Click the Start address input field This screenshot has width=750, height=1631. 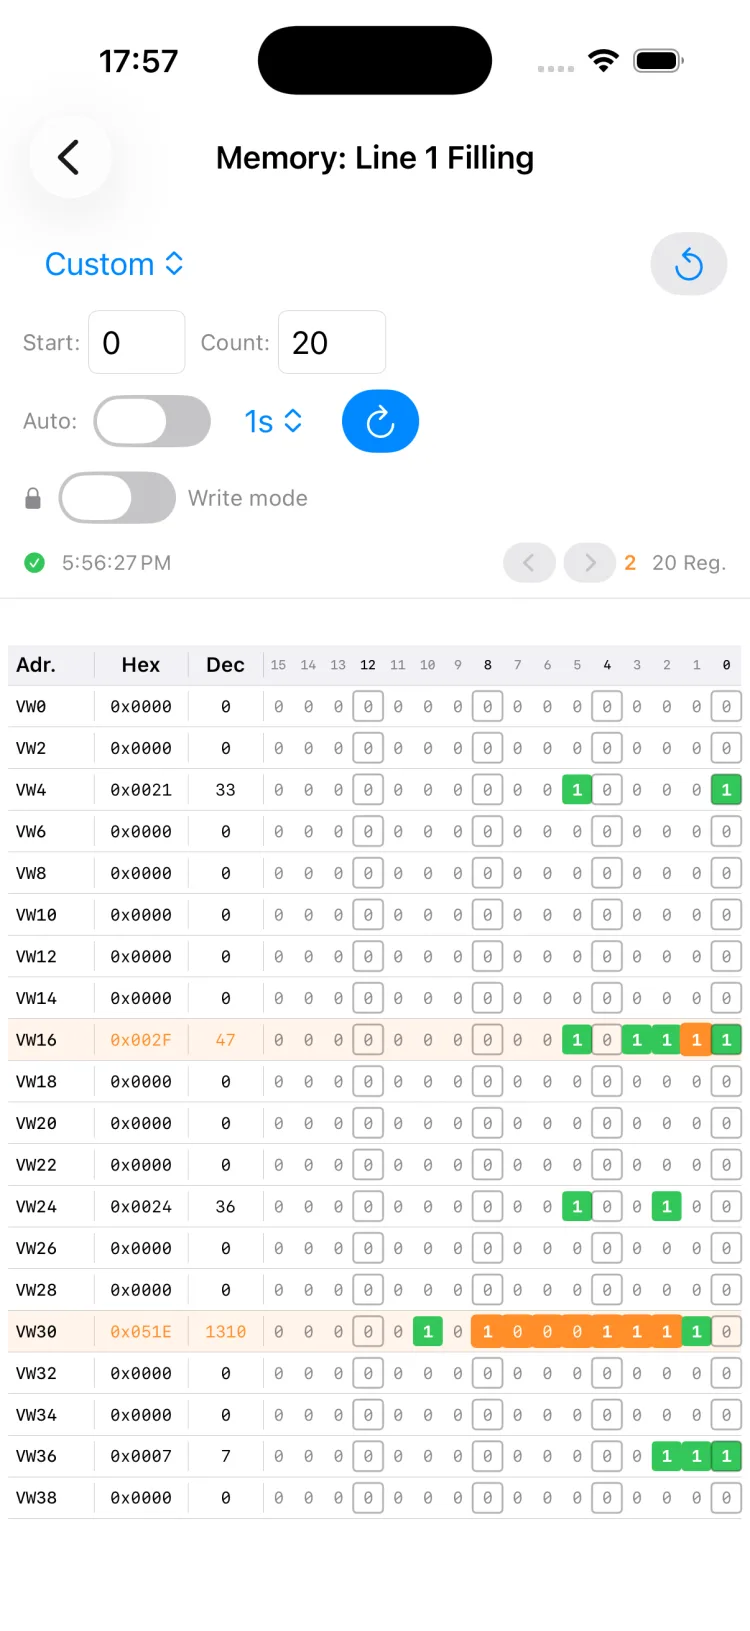pos(137,342)
